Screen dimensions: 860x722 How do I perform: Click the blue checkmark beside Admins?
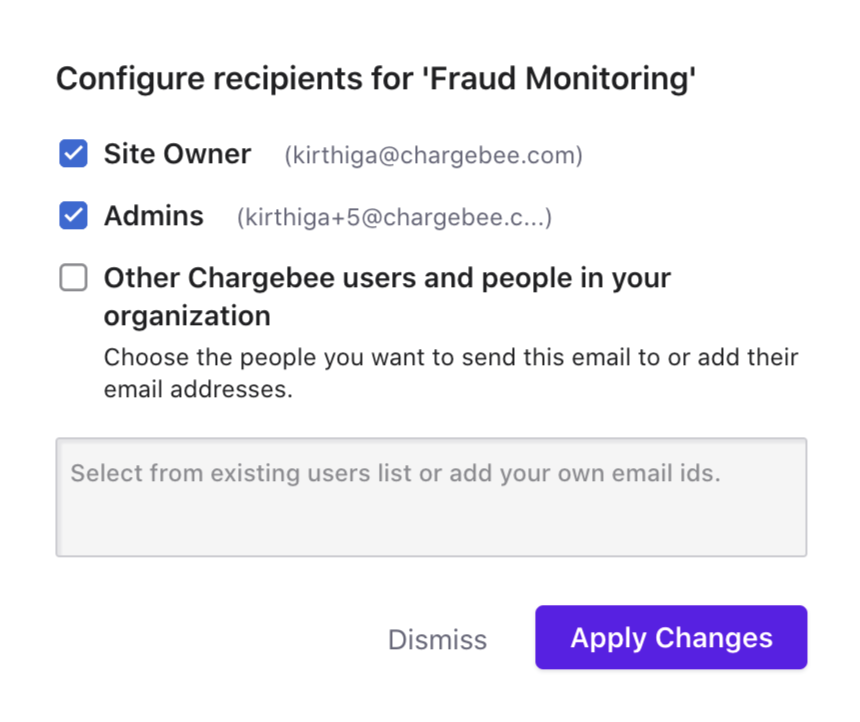point(73,216)
